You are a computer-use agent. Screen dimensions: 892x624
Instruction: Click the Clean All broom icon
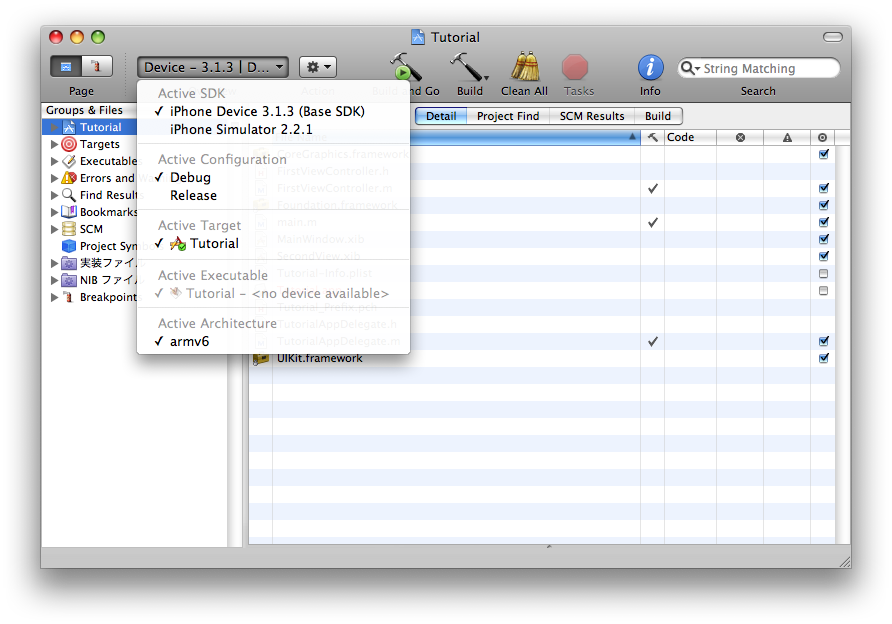[x=526, y=68]
